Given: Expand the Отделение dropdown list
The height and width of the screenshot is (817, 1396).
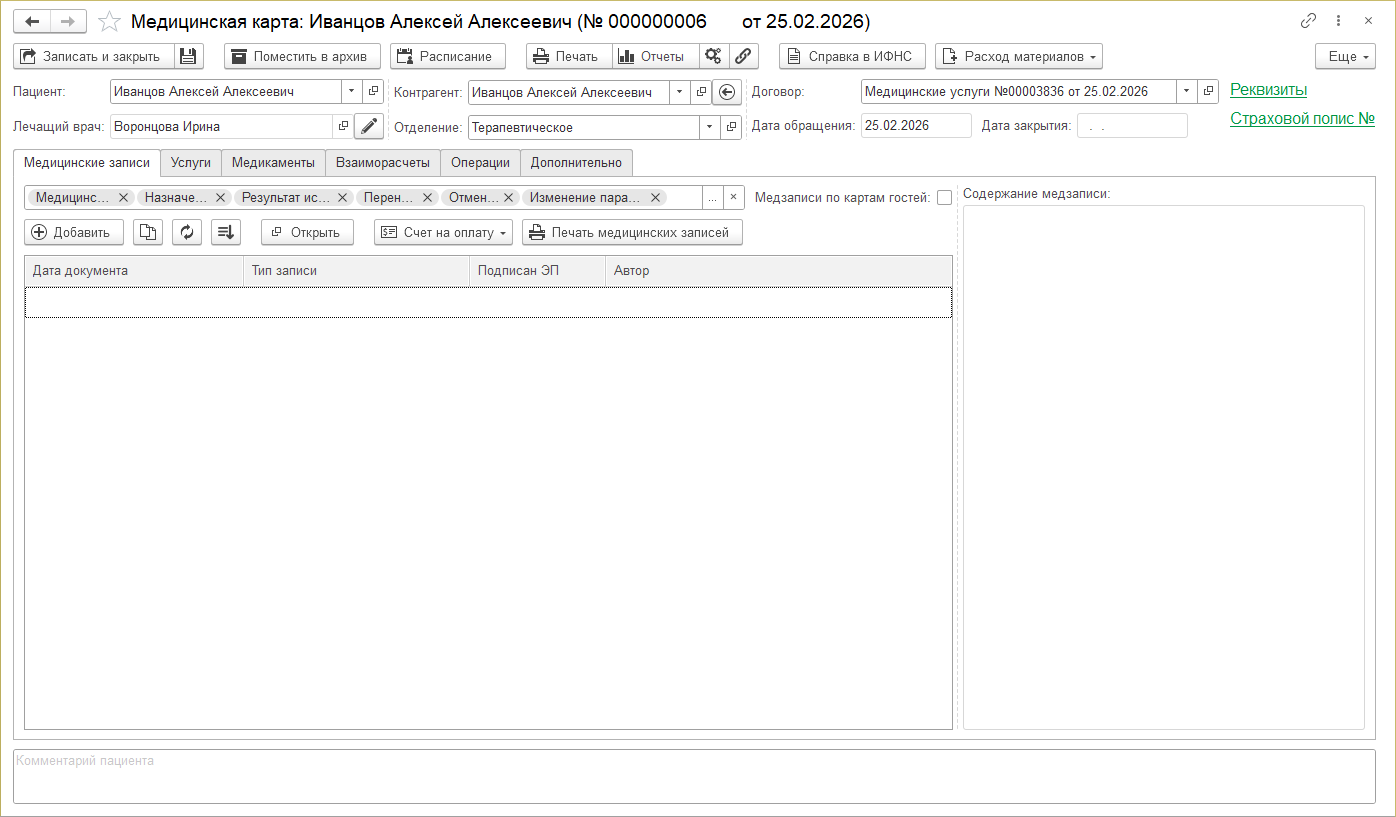Looking at the screenshot, I should coord(709,127).
